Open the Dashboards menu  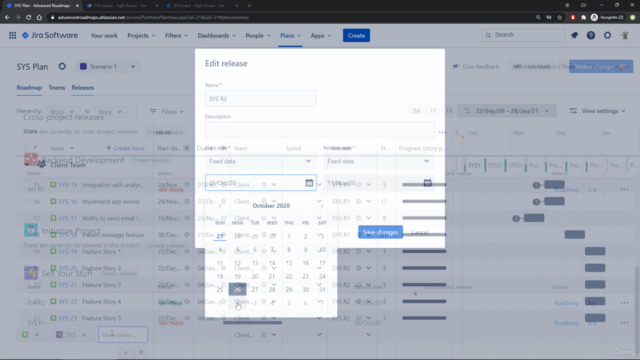pyautogui.click(x=217, y=36)
